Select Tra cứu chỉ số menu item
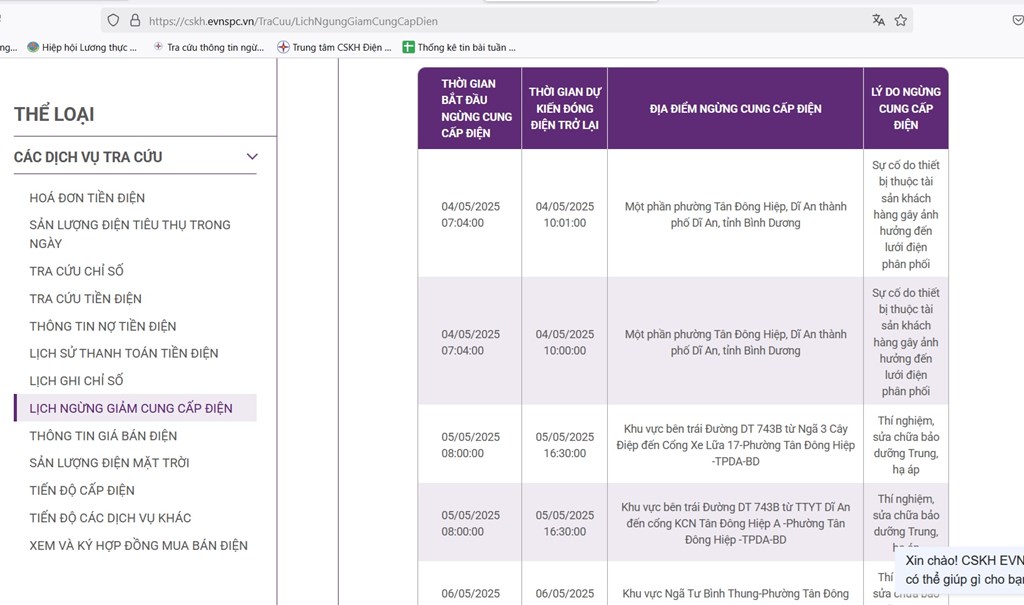Image resolution: width=1024 pixels, height=605 pixels. (76, 271)
